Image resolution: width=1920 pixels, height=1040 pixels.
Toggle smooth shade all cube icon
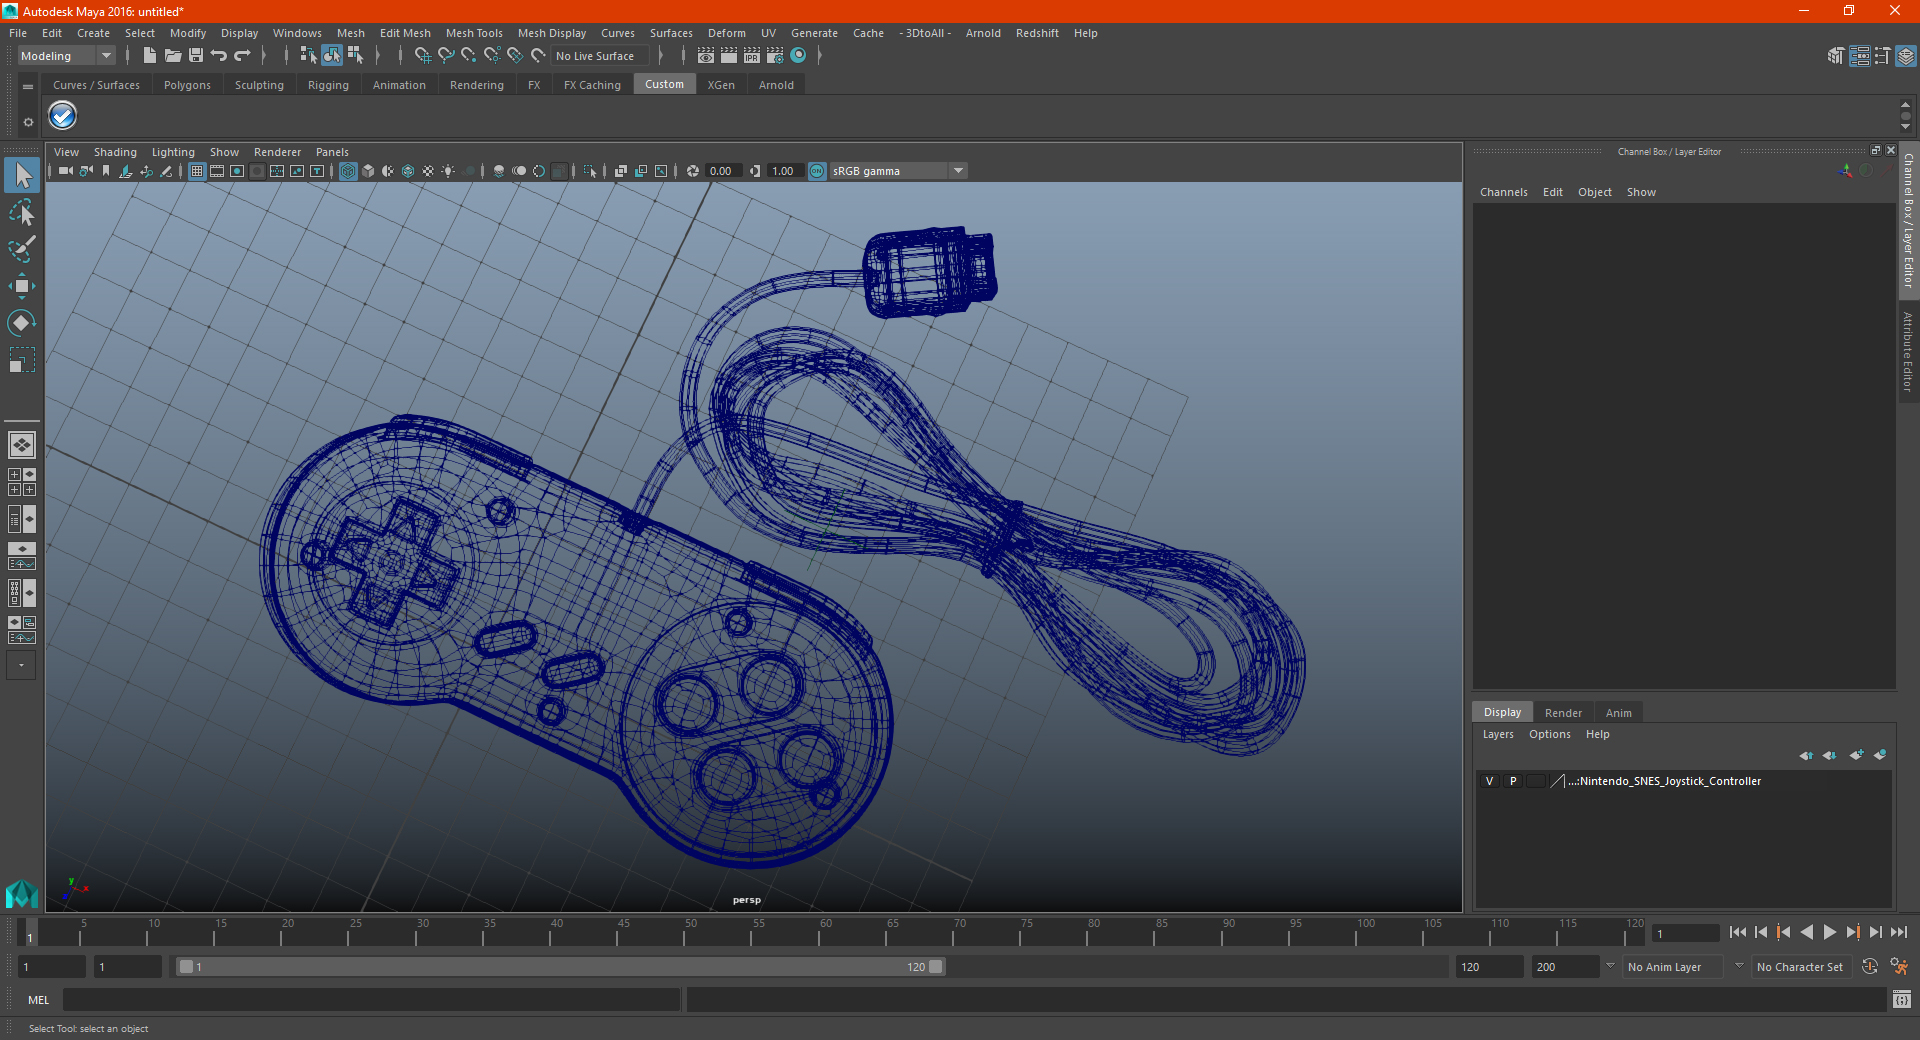tap(368, 171)
